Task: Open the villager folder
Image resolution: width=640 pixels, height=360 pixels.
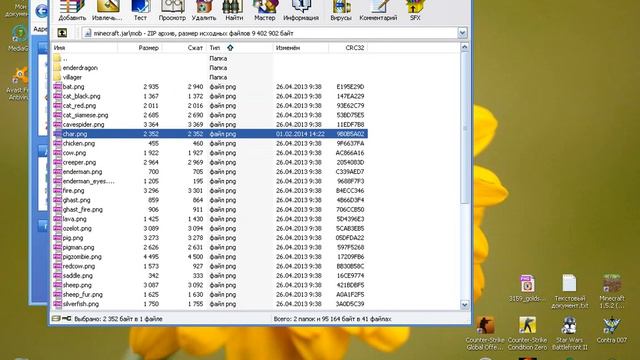Action: point(210,77)
